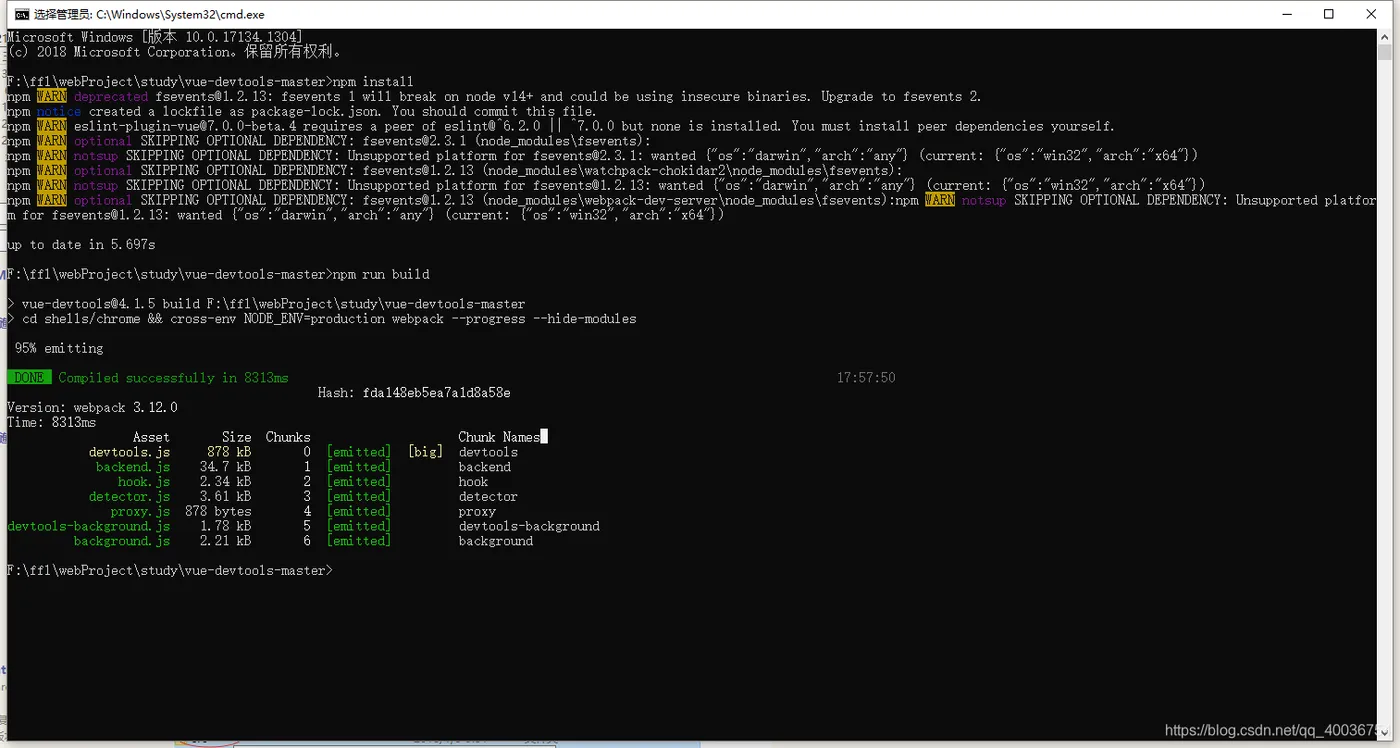This screenshot has width=1400, height=748.
Task: Open the cmd window system menu icon
Action: click(21, 14)
